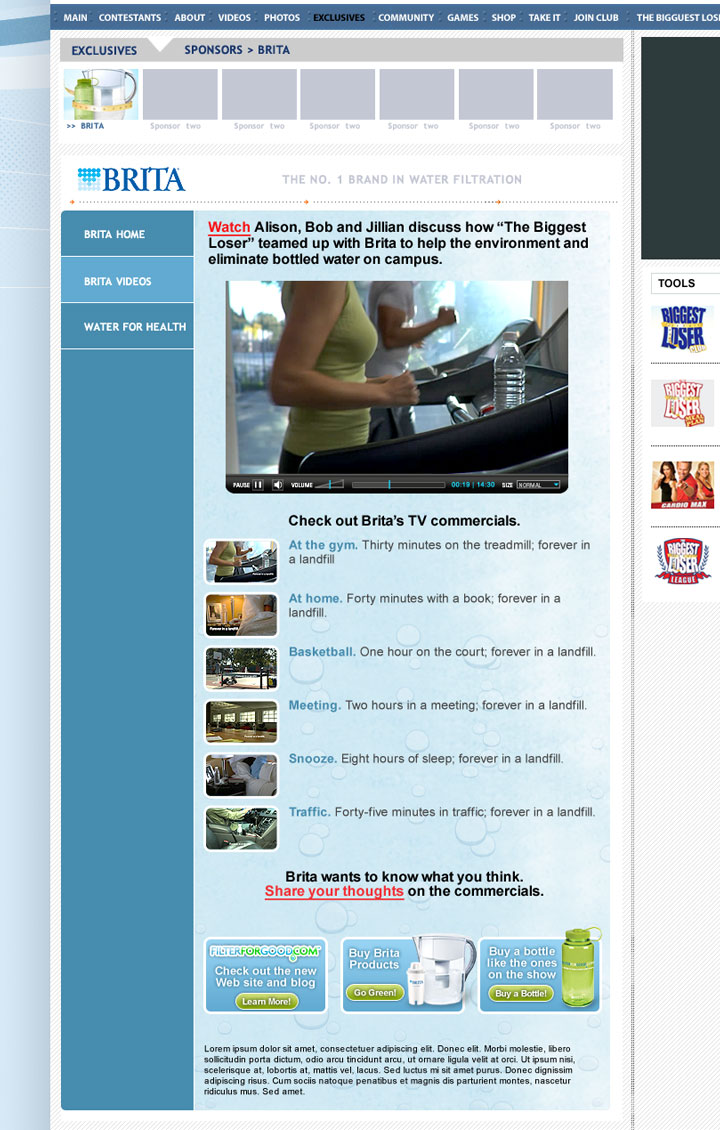Go to GAMES in the navigation bar
720x1130 pixels.
tap(463, 17)
